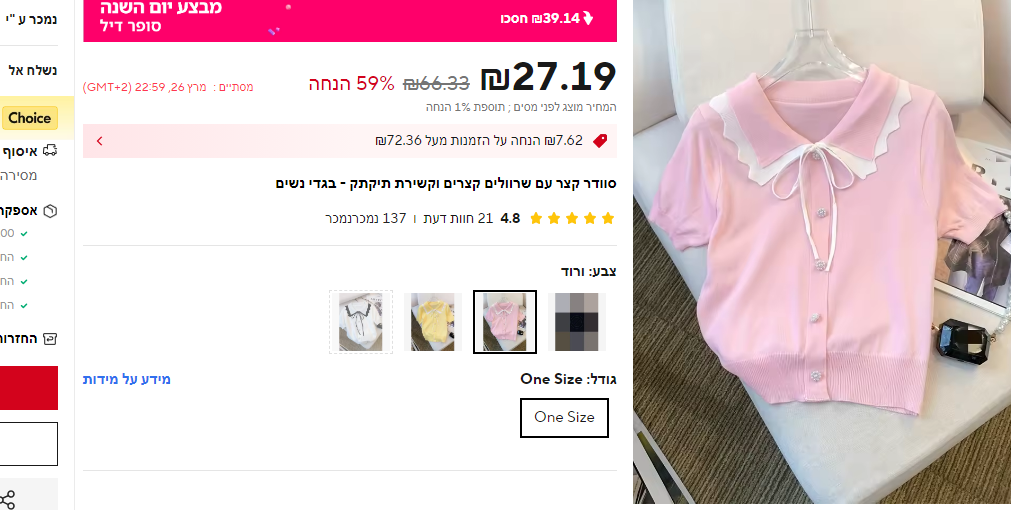Choose the yellow sweater color variant

coord(433,322)
